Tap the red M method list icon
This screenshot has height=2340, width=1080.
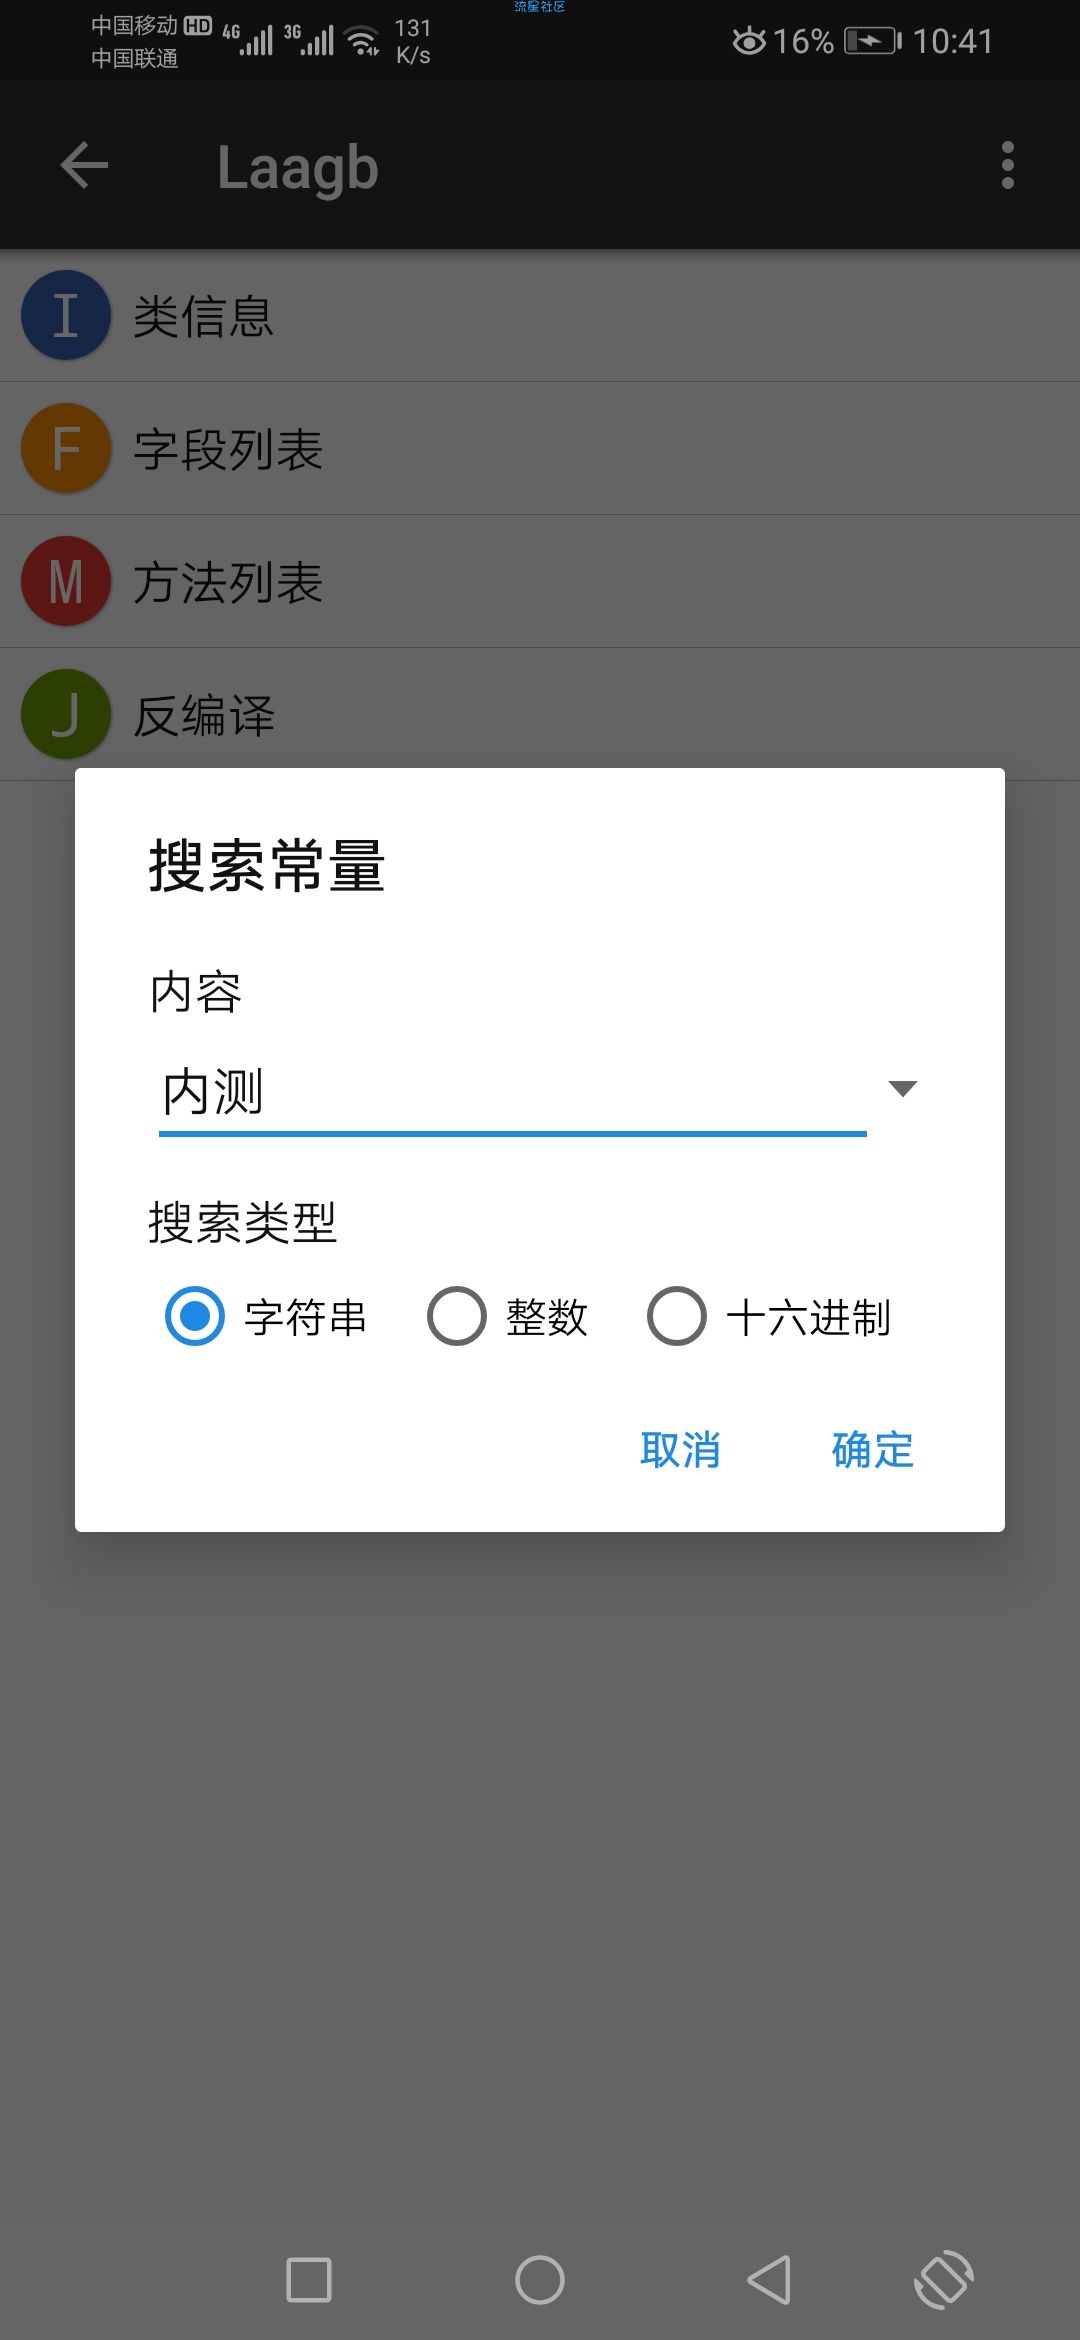tap(66, 581)
